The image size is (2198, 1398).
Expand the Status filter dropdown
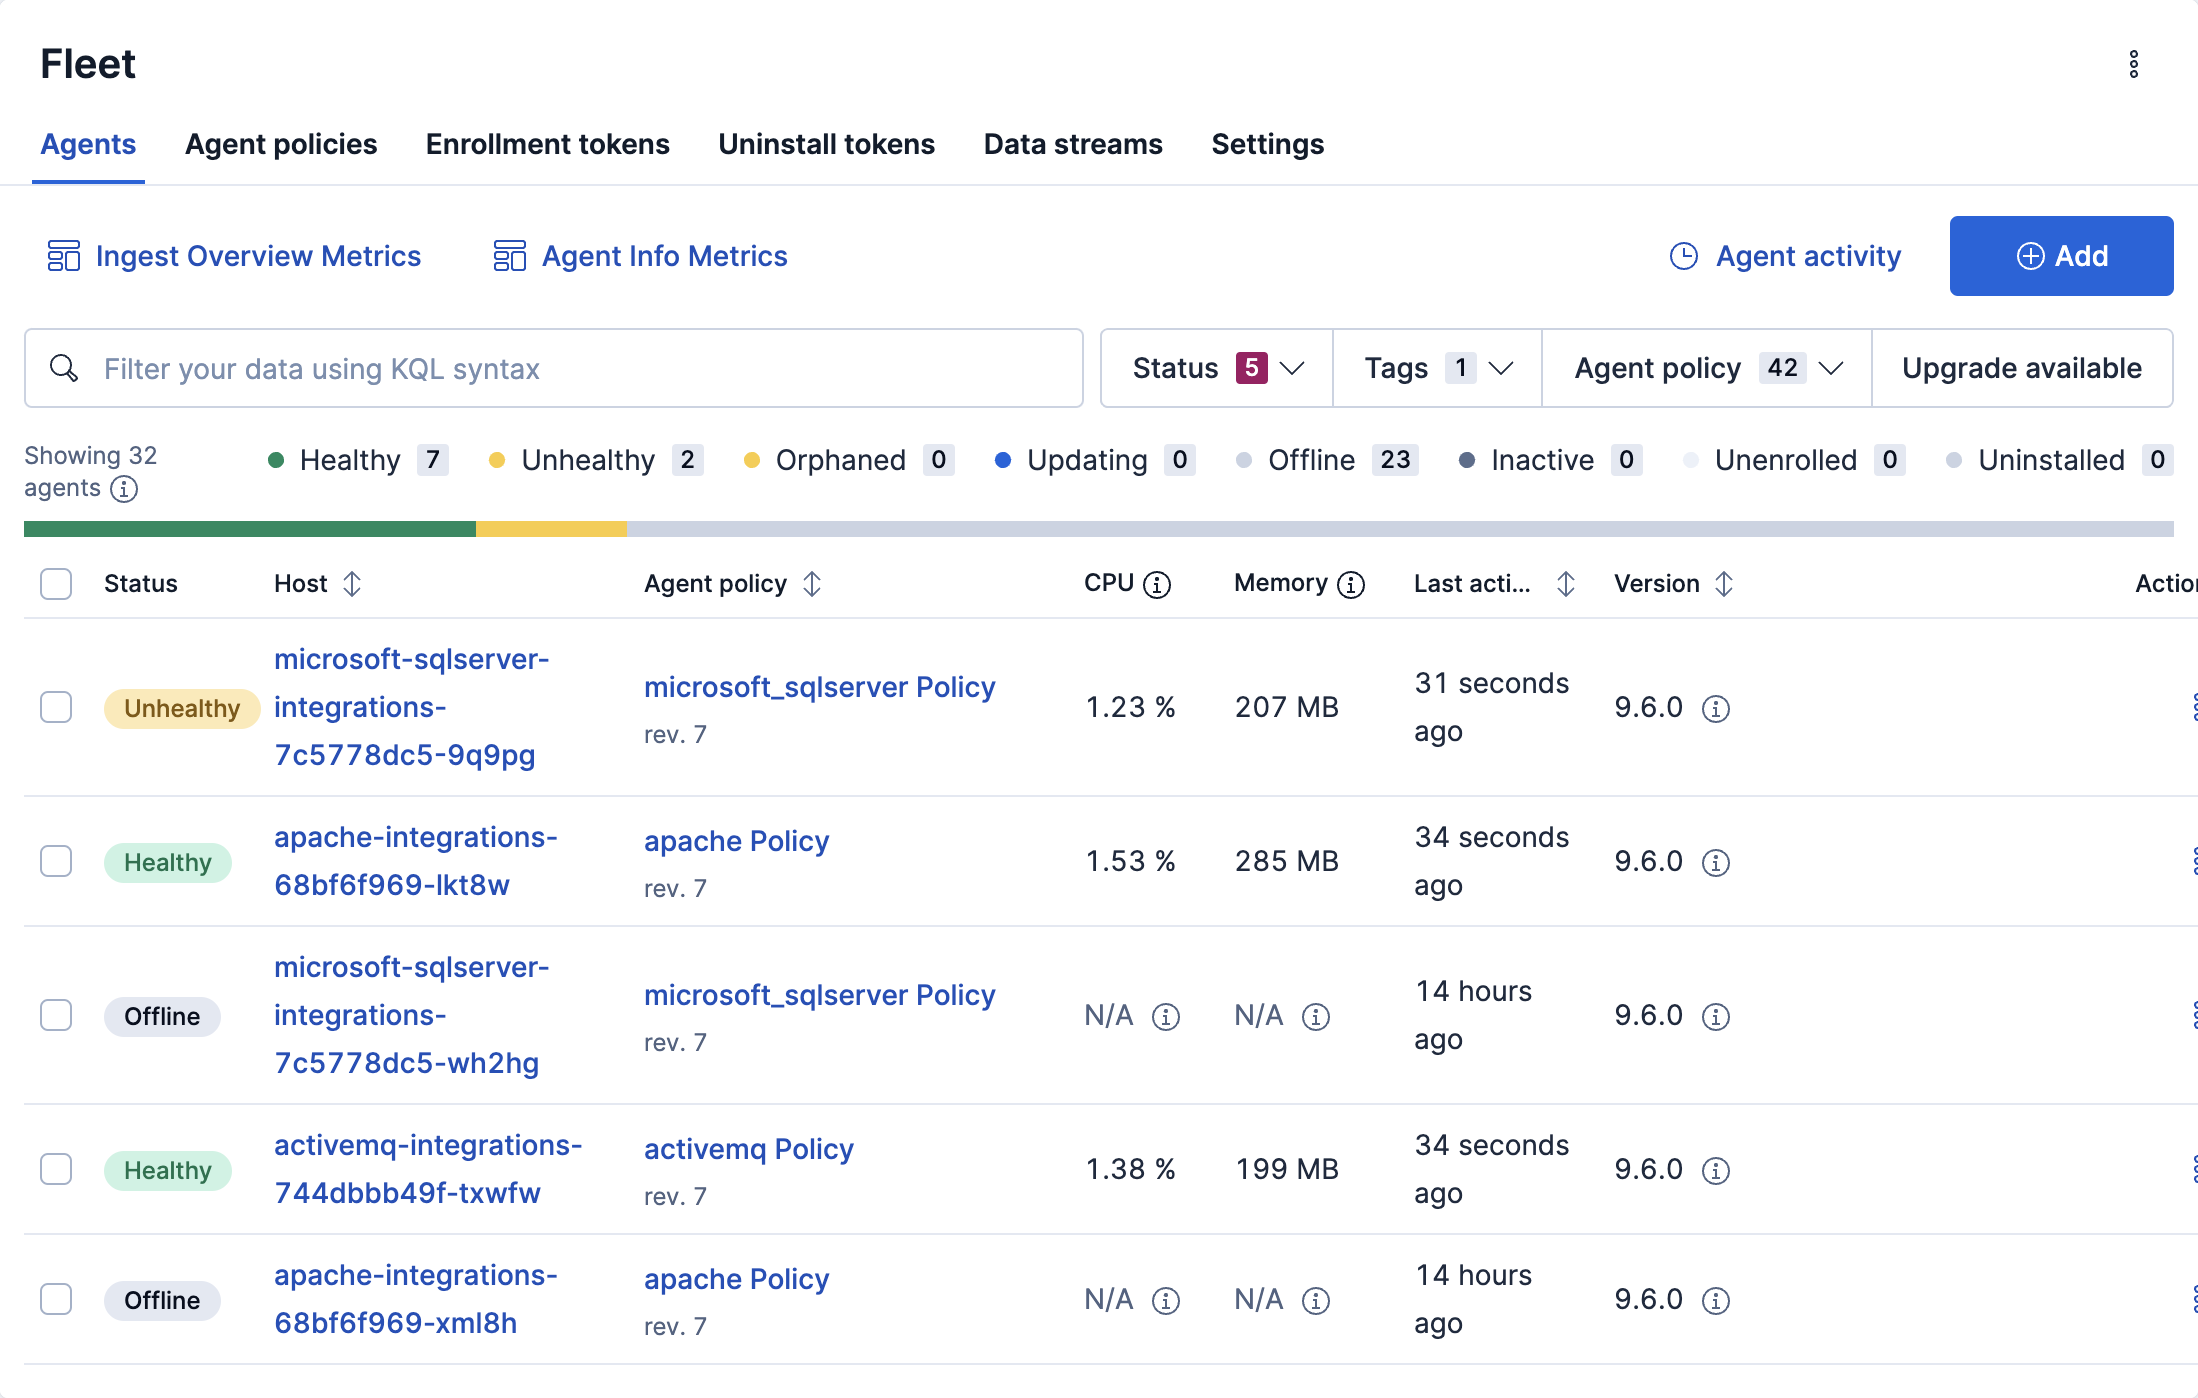click(x=1217, y=368)
